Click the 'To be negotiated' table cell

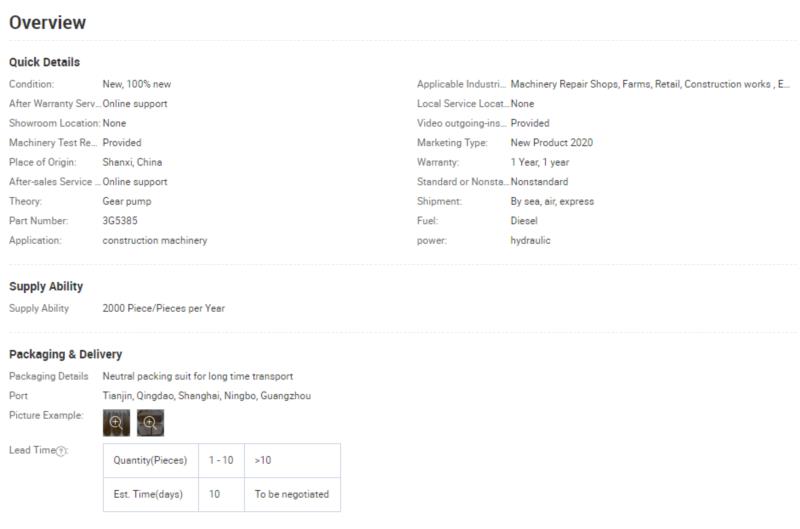[292, 494]
